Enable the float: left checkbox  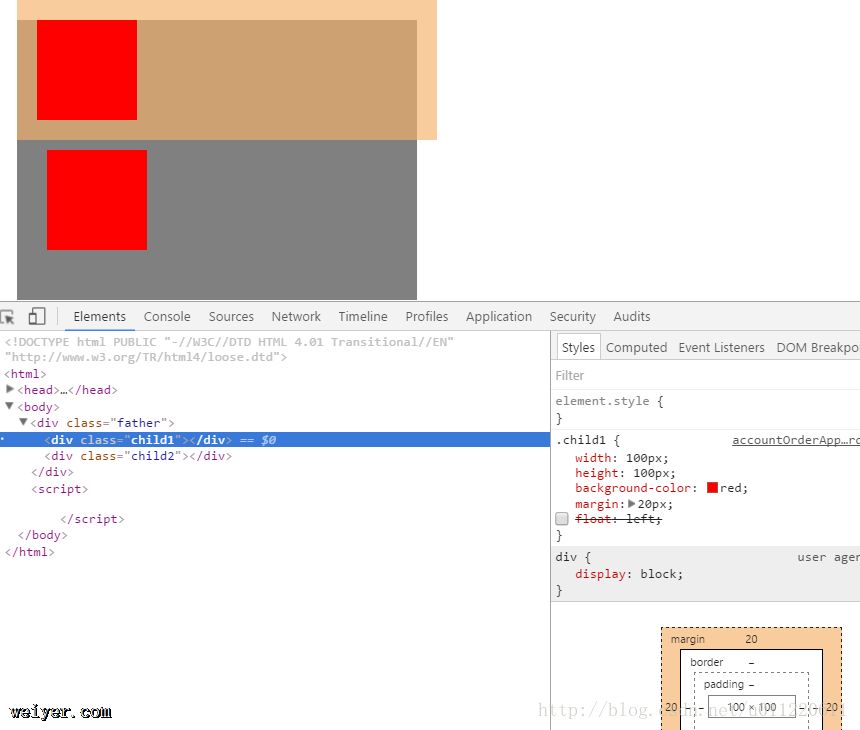coord(562,519)
